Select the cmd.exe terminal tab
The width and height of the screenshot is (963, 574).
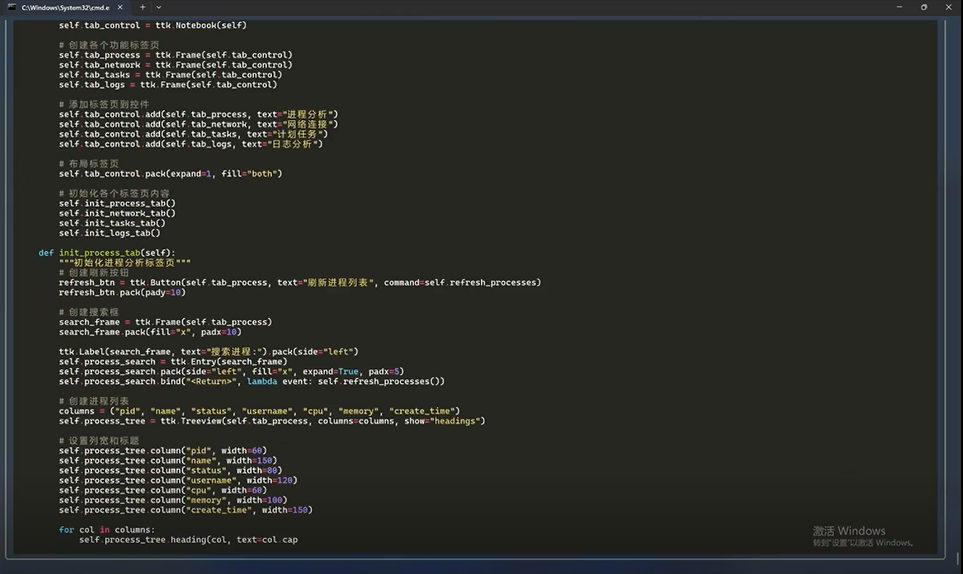[64, 7]
